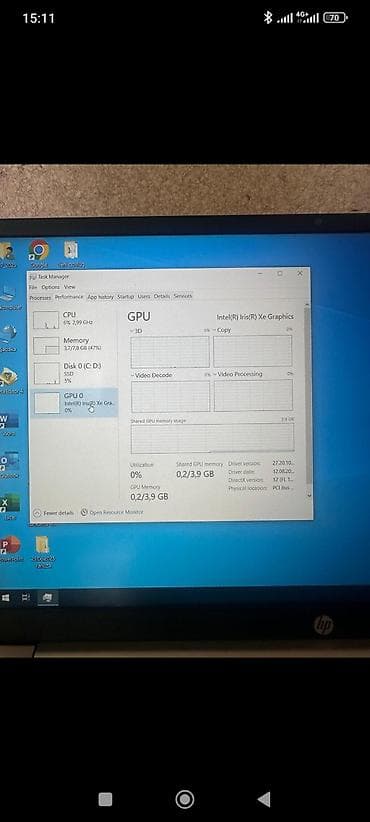
Task: Switch to the Services tab
Action: [x=183, y=296]
